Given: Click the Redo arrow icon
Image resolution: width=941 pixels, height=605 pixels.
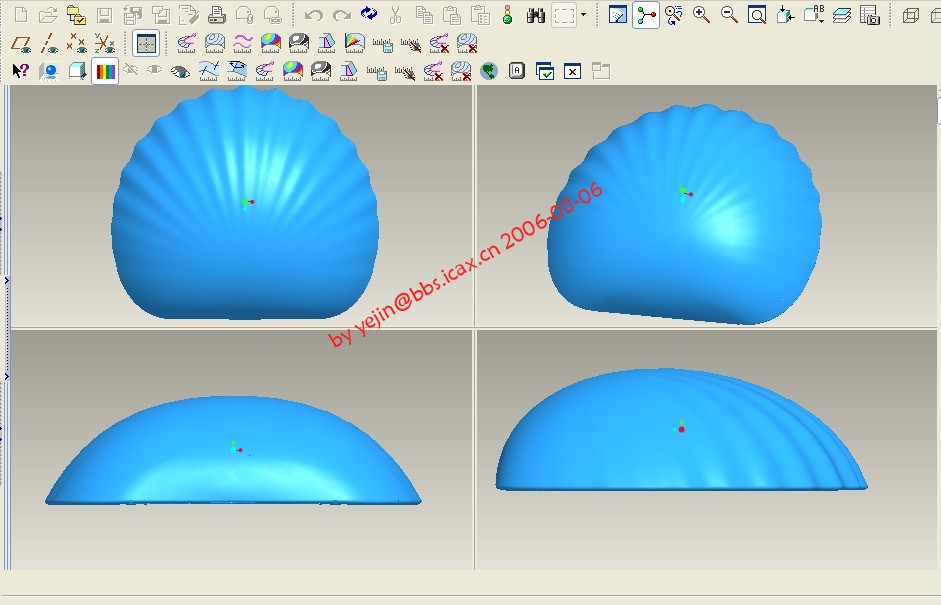Looking at the screenshot, I should [x=341, y=15].
